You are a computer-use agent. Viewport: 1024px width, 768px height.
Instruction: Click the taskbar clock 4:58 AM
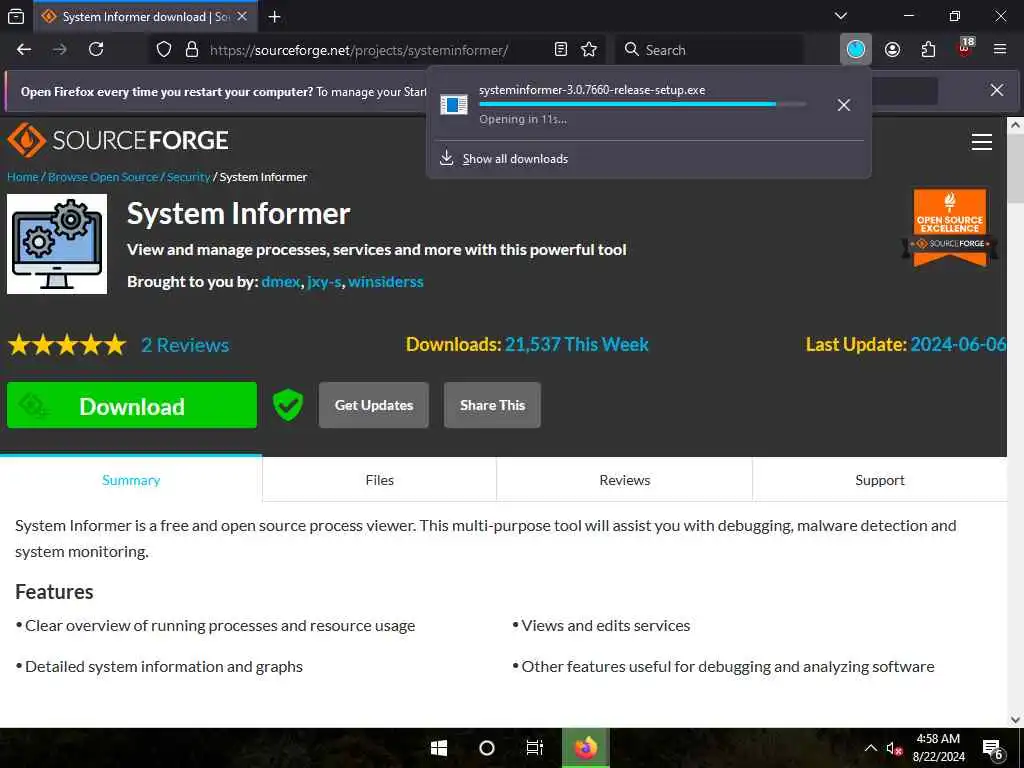coord(938,748)
